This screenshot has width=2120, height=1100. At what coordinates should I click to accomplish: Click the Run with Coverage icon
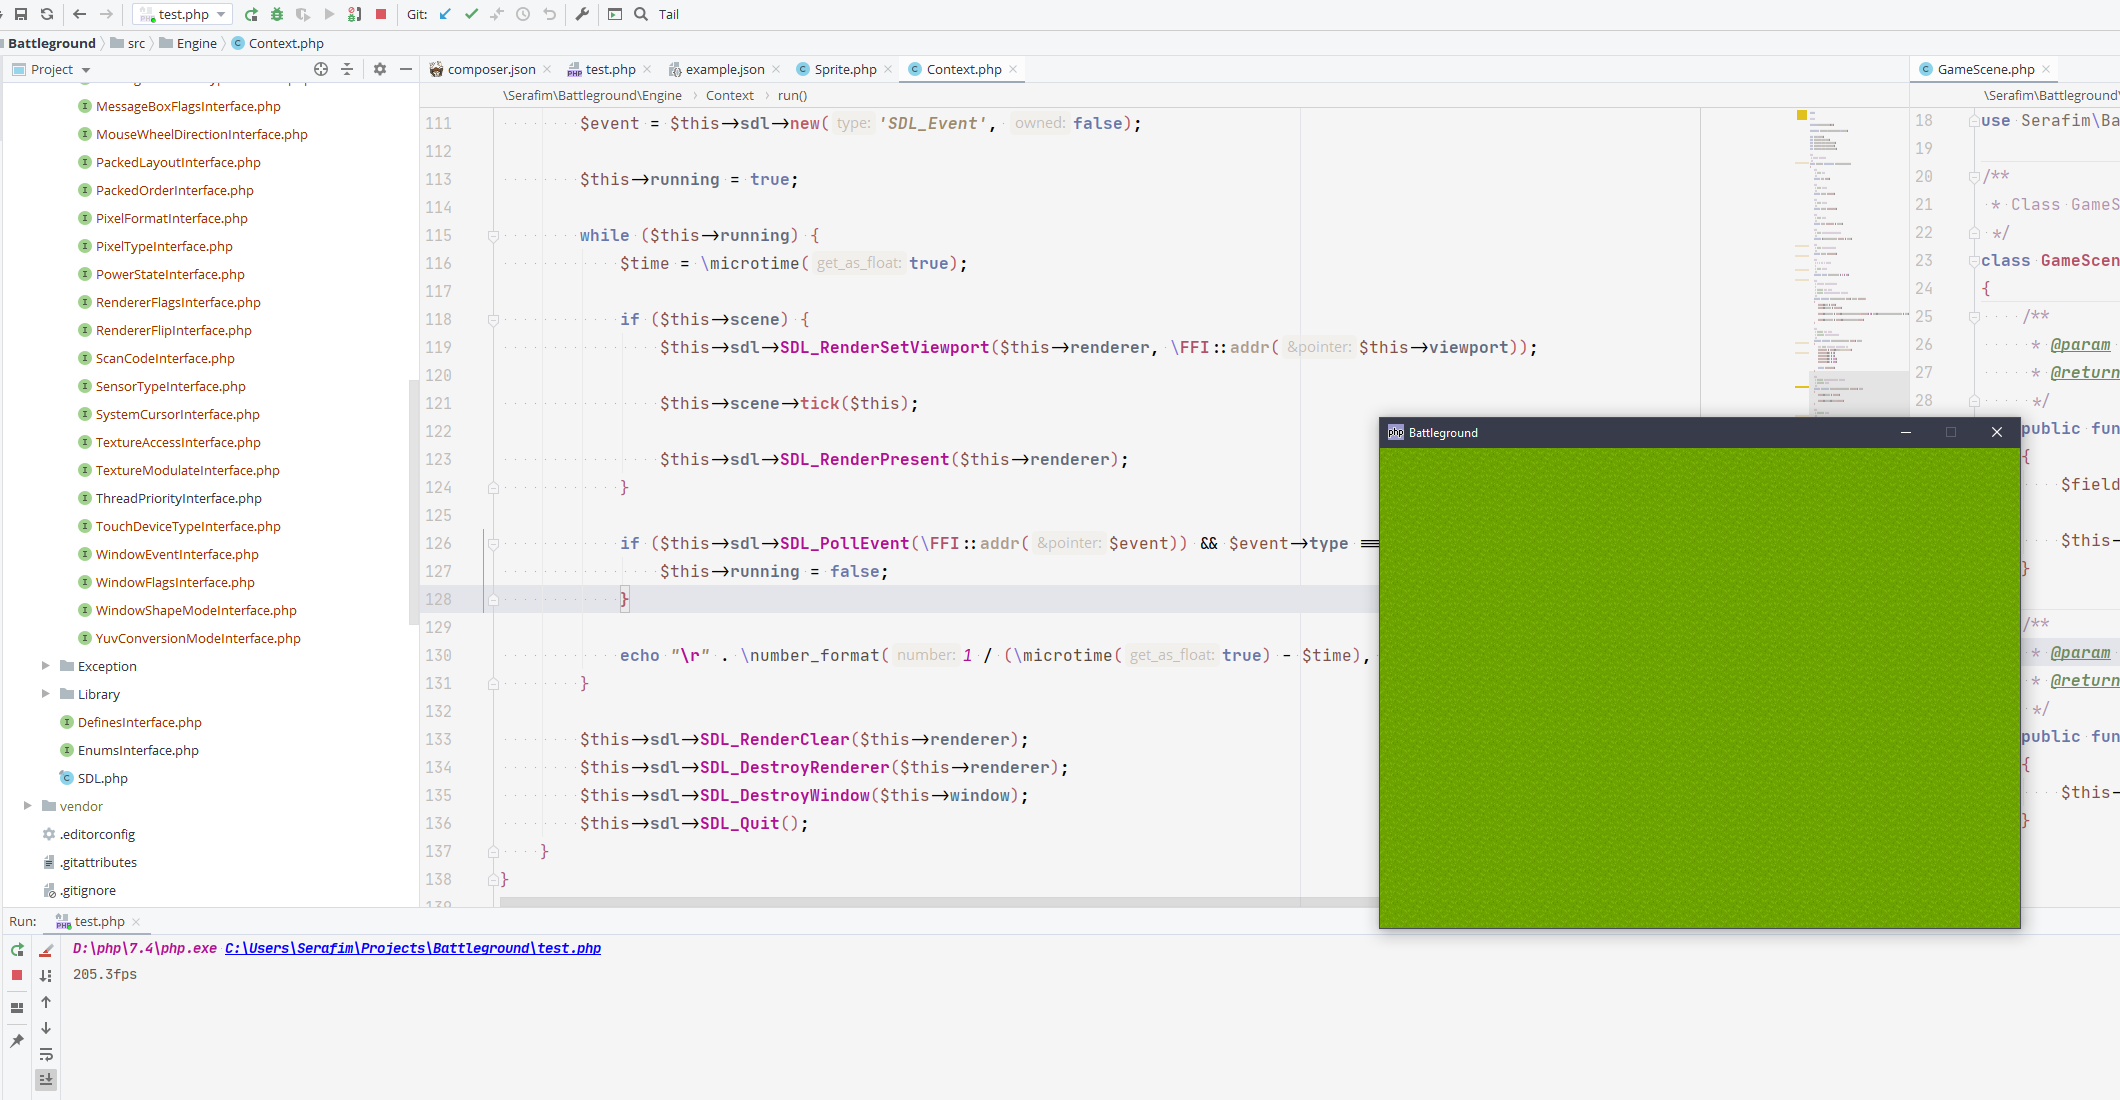click(x=303, y=14)
